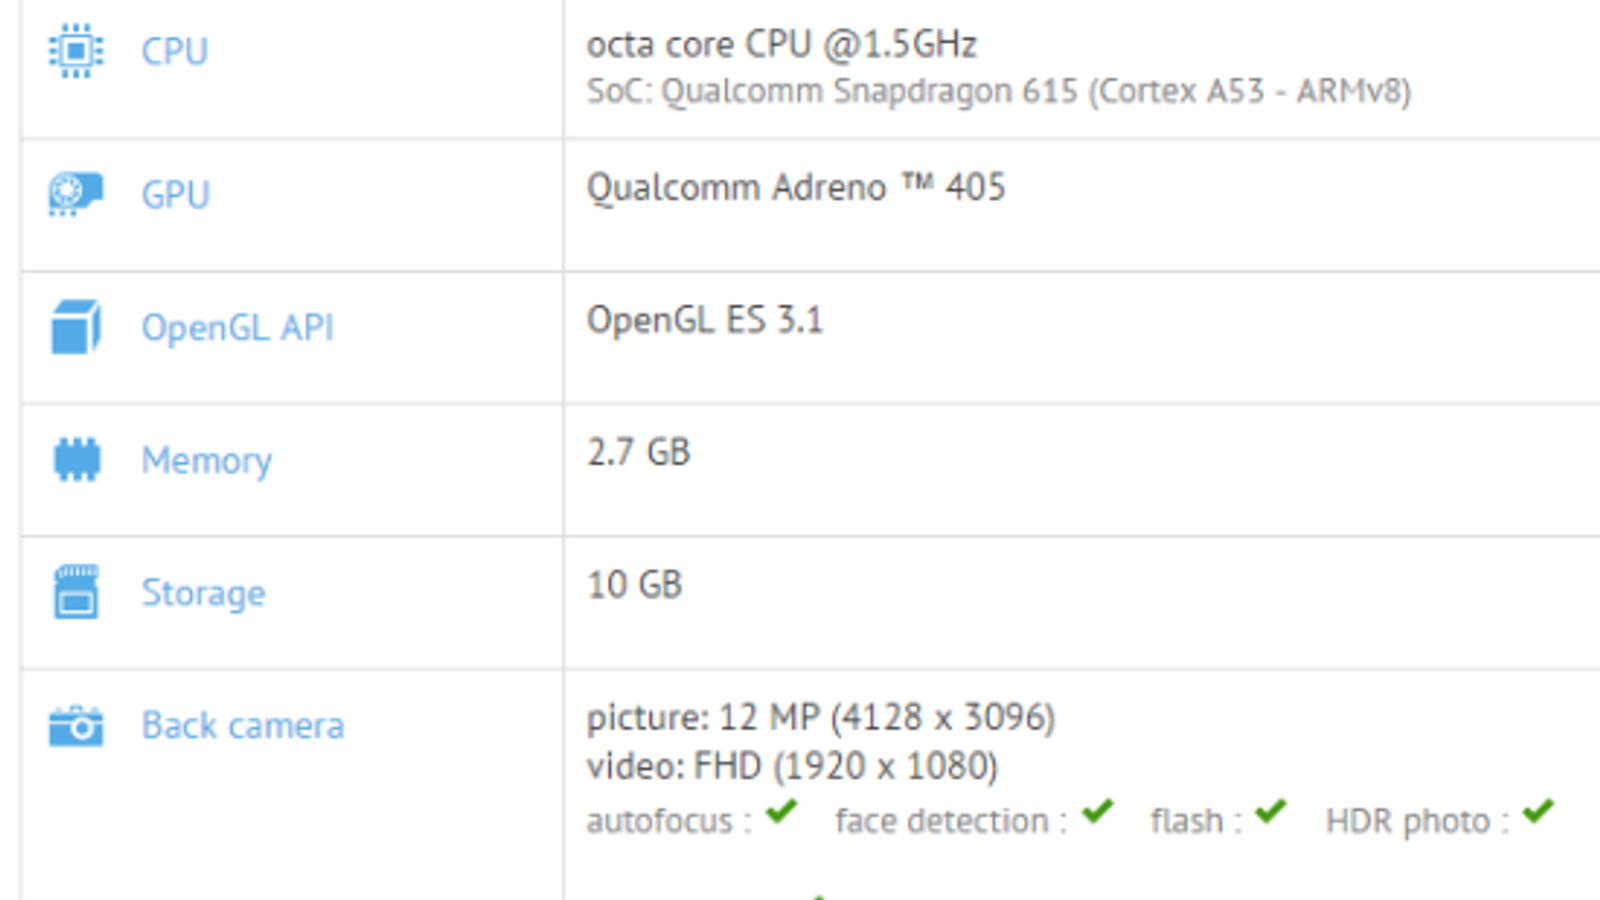
Task: Select the Memory label
Action: coord(207,461)
